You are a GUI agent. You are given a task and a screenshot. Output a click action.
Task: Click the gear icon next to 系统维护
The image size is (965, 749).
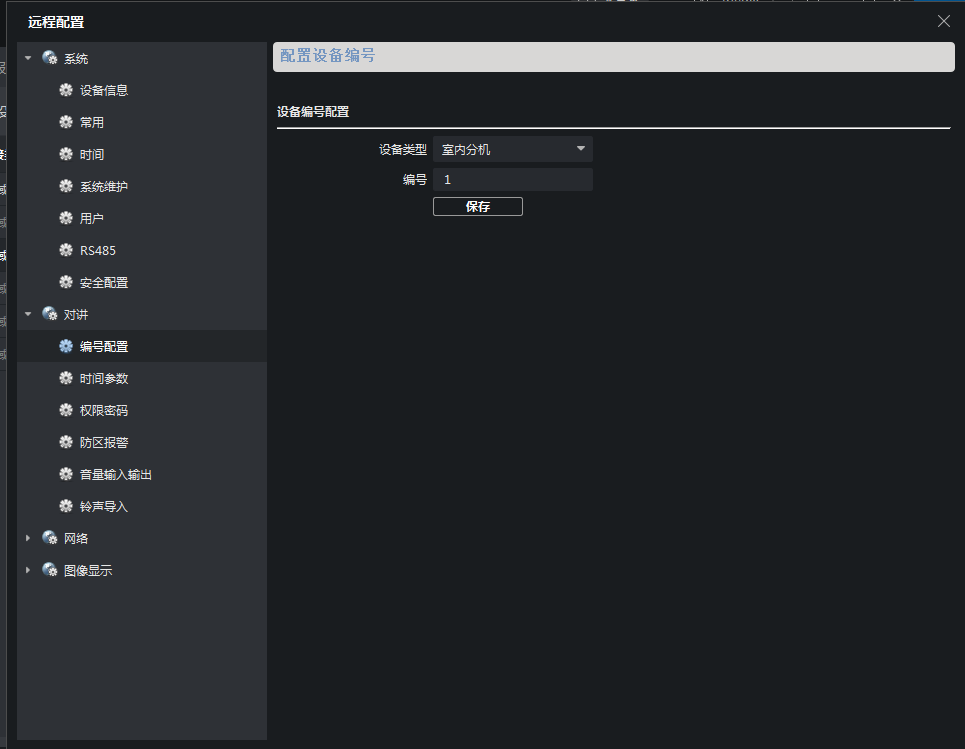coord(66,186)
